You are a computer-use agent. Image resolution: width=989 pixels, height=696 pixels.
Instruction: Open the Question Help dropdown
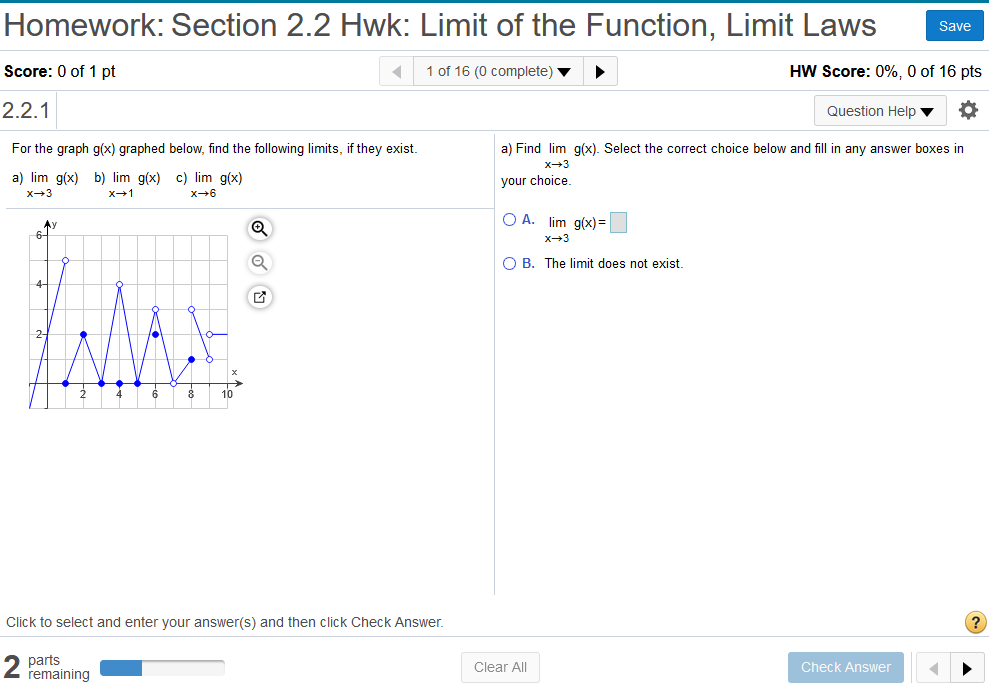pos(879,110)
